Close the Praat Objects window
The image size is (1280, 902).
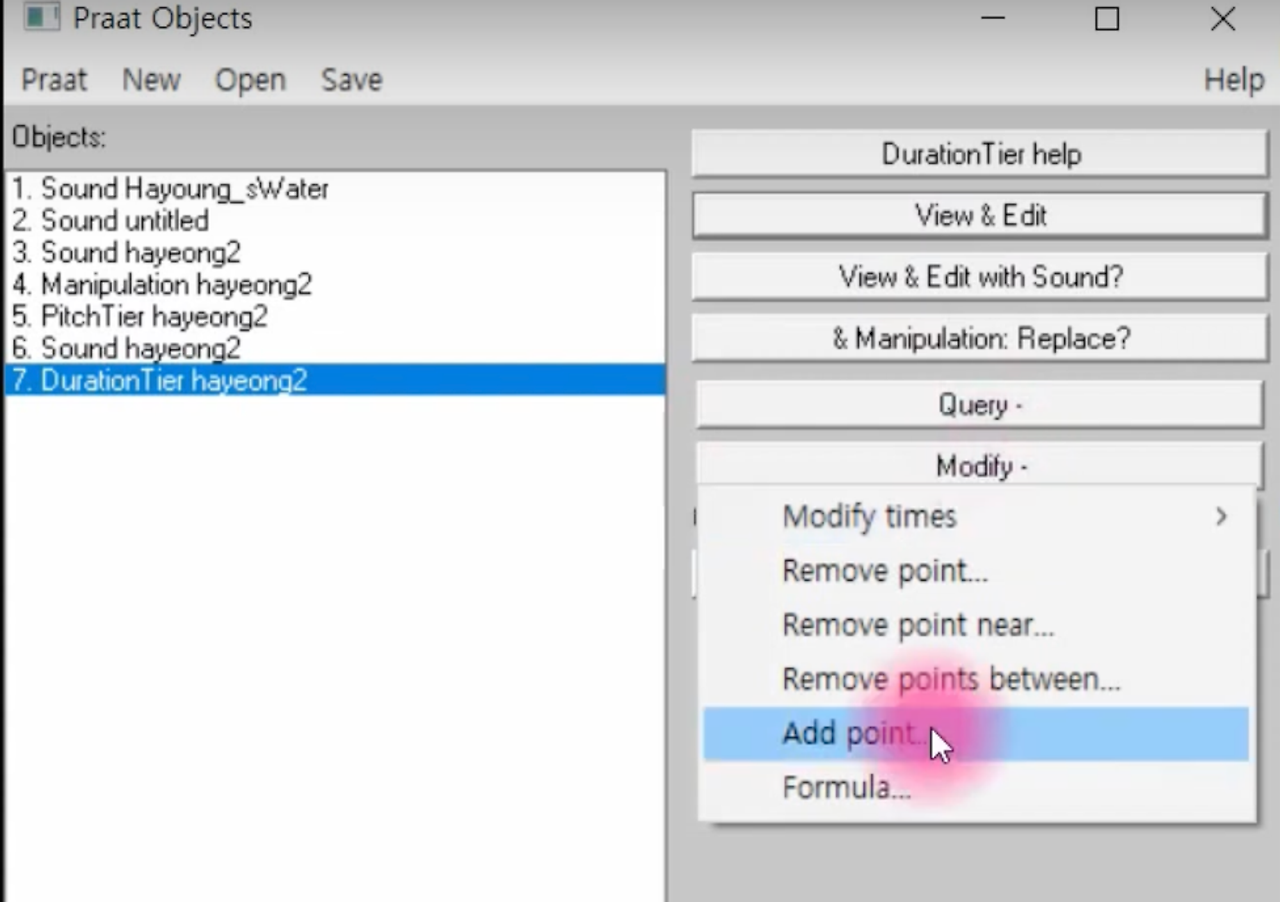coord(1222,18)
